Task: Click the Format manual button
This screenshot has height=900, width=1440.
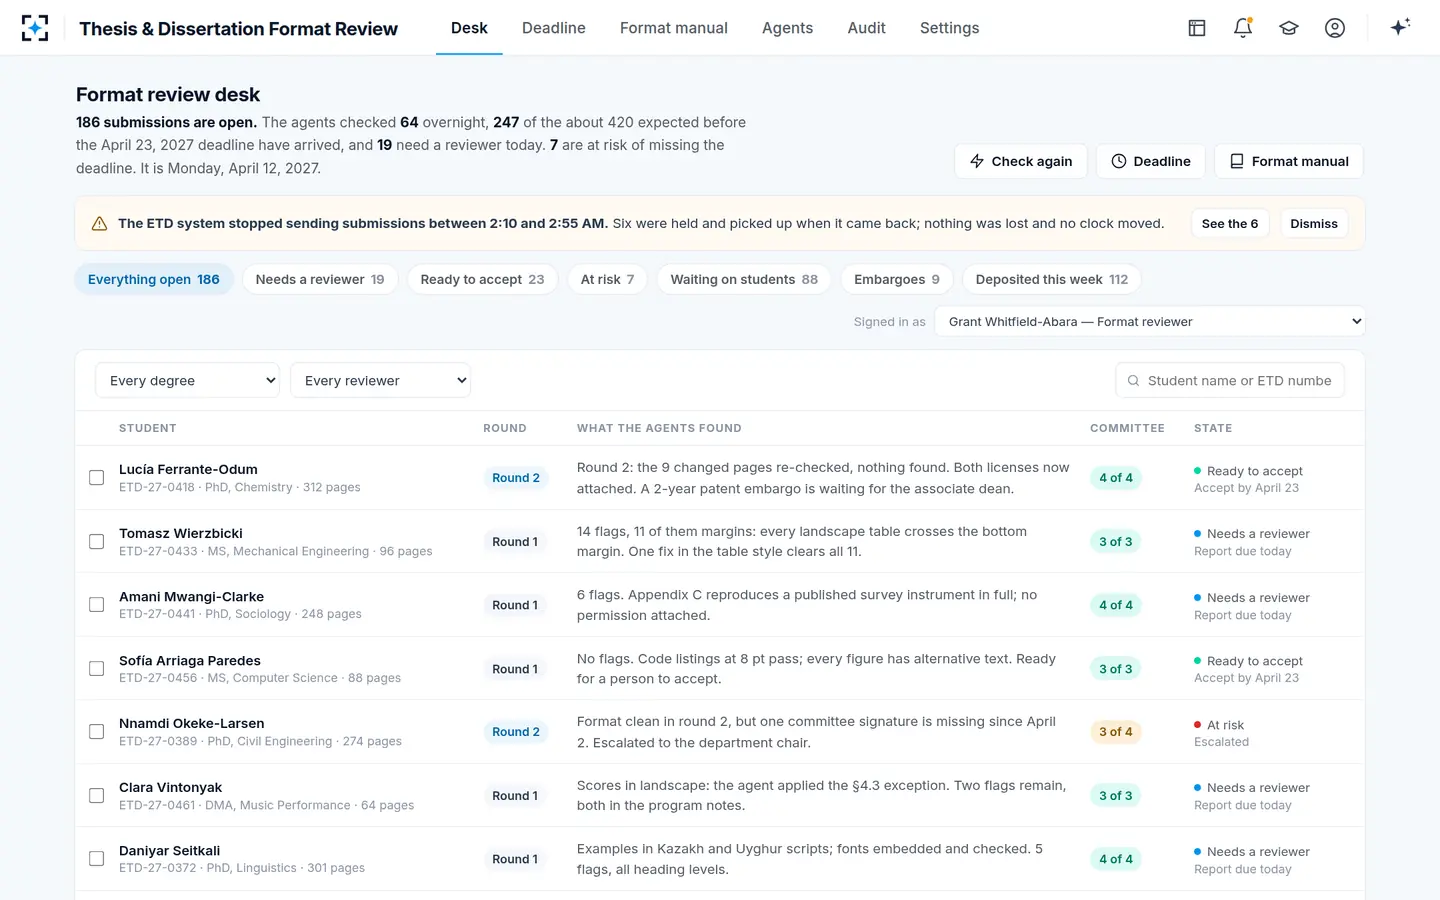Action: pyautogui.click(x=1289, y=161)
